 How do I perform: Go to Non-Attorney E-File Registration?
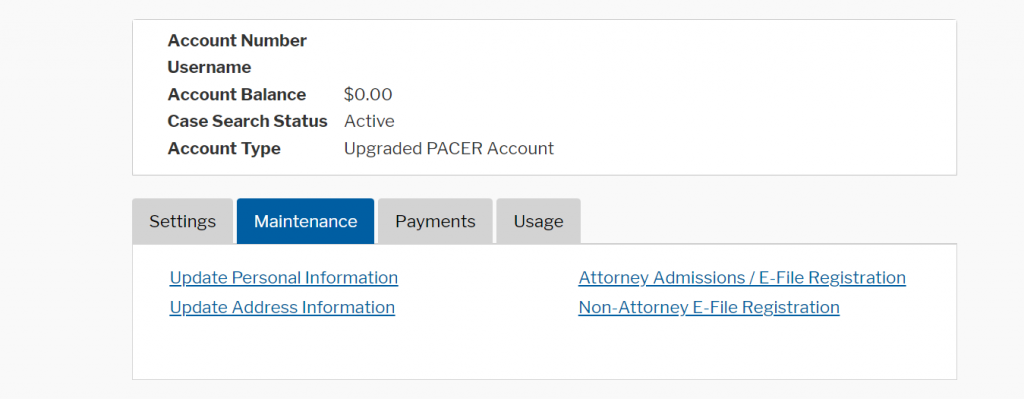[x=709, y=307]
